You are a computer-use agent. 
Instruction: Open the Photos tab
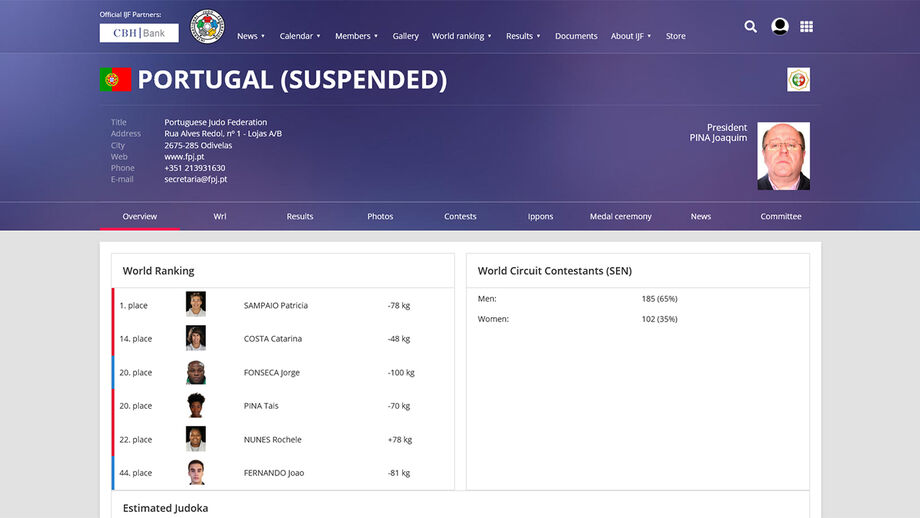point(380,216)
